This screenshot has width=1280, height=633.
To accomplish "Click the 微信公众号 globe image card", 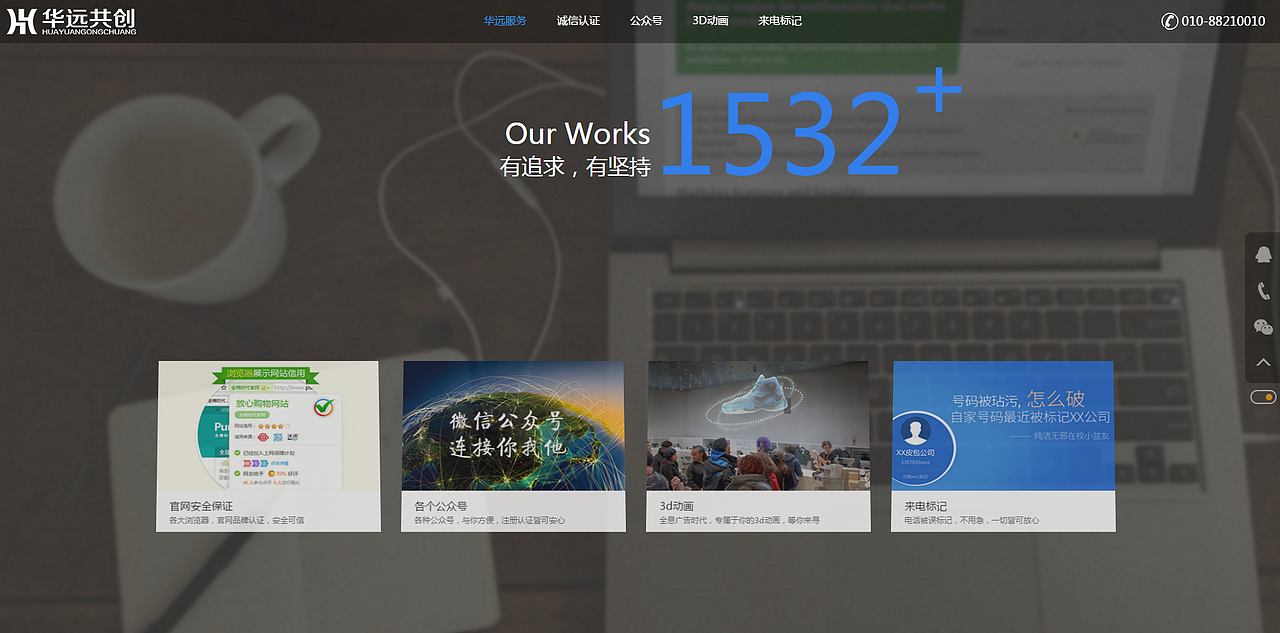I will pos(512,424).
